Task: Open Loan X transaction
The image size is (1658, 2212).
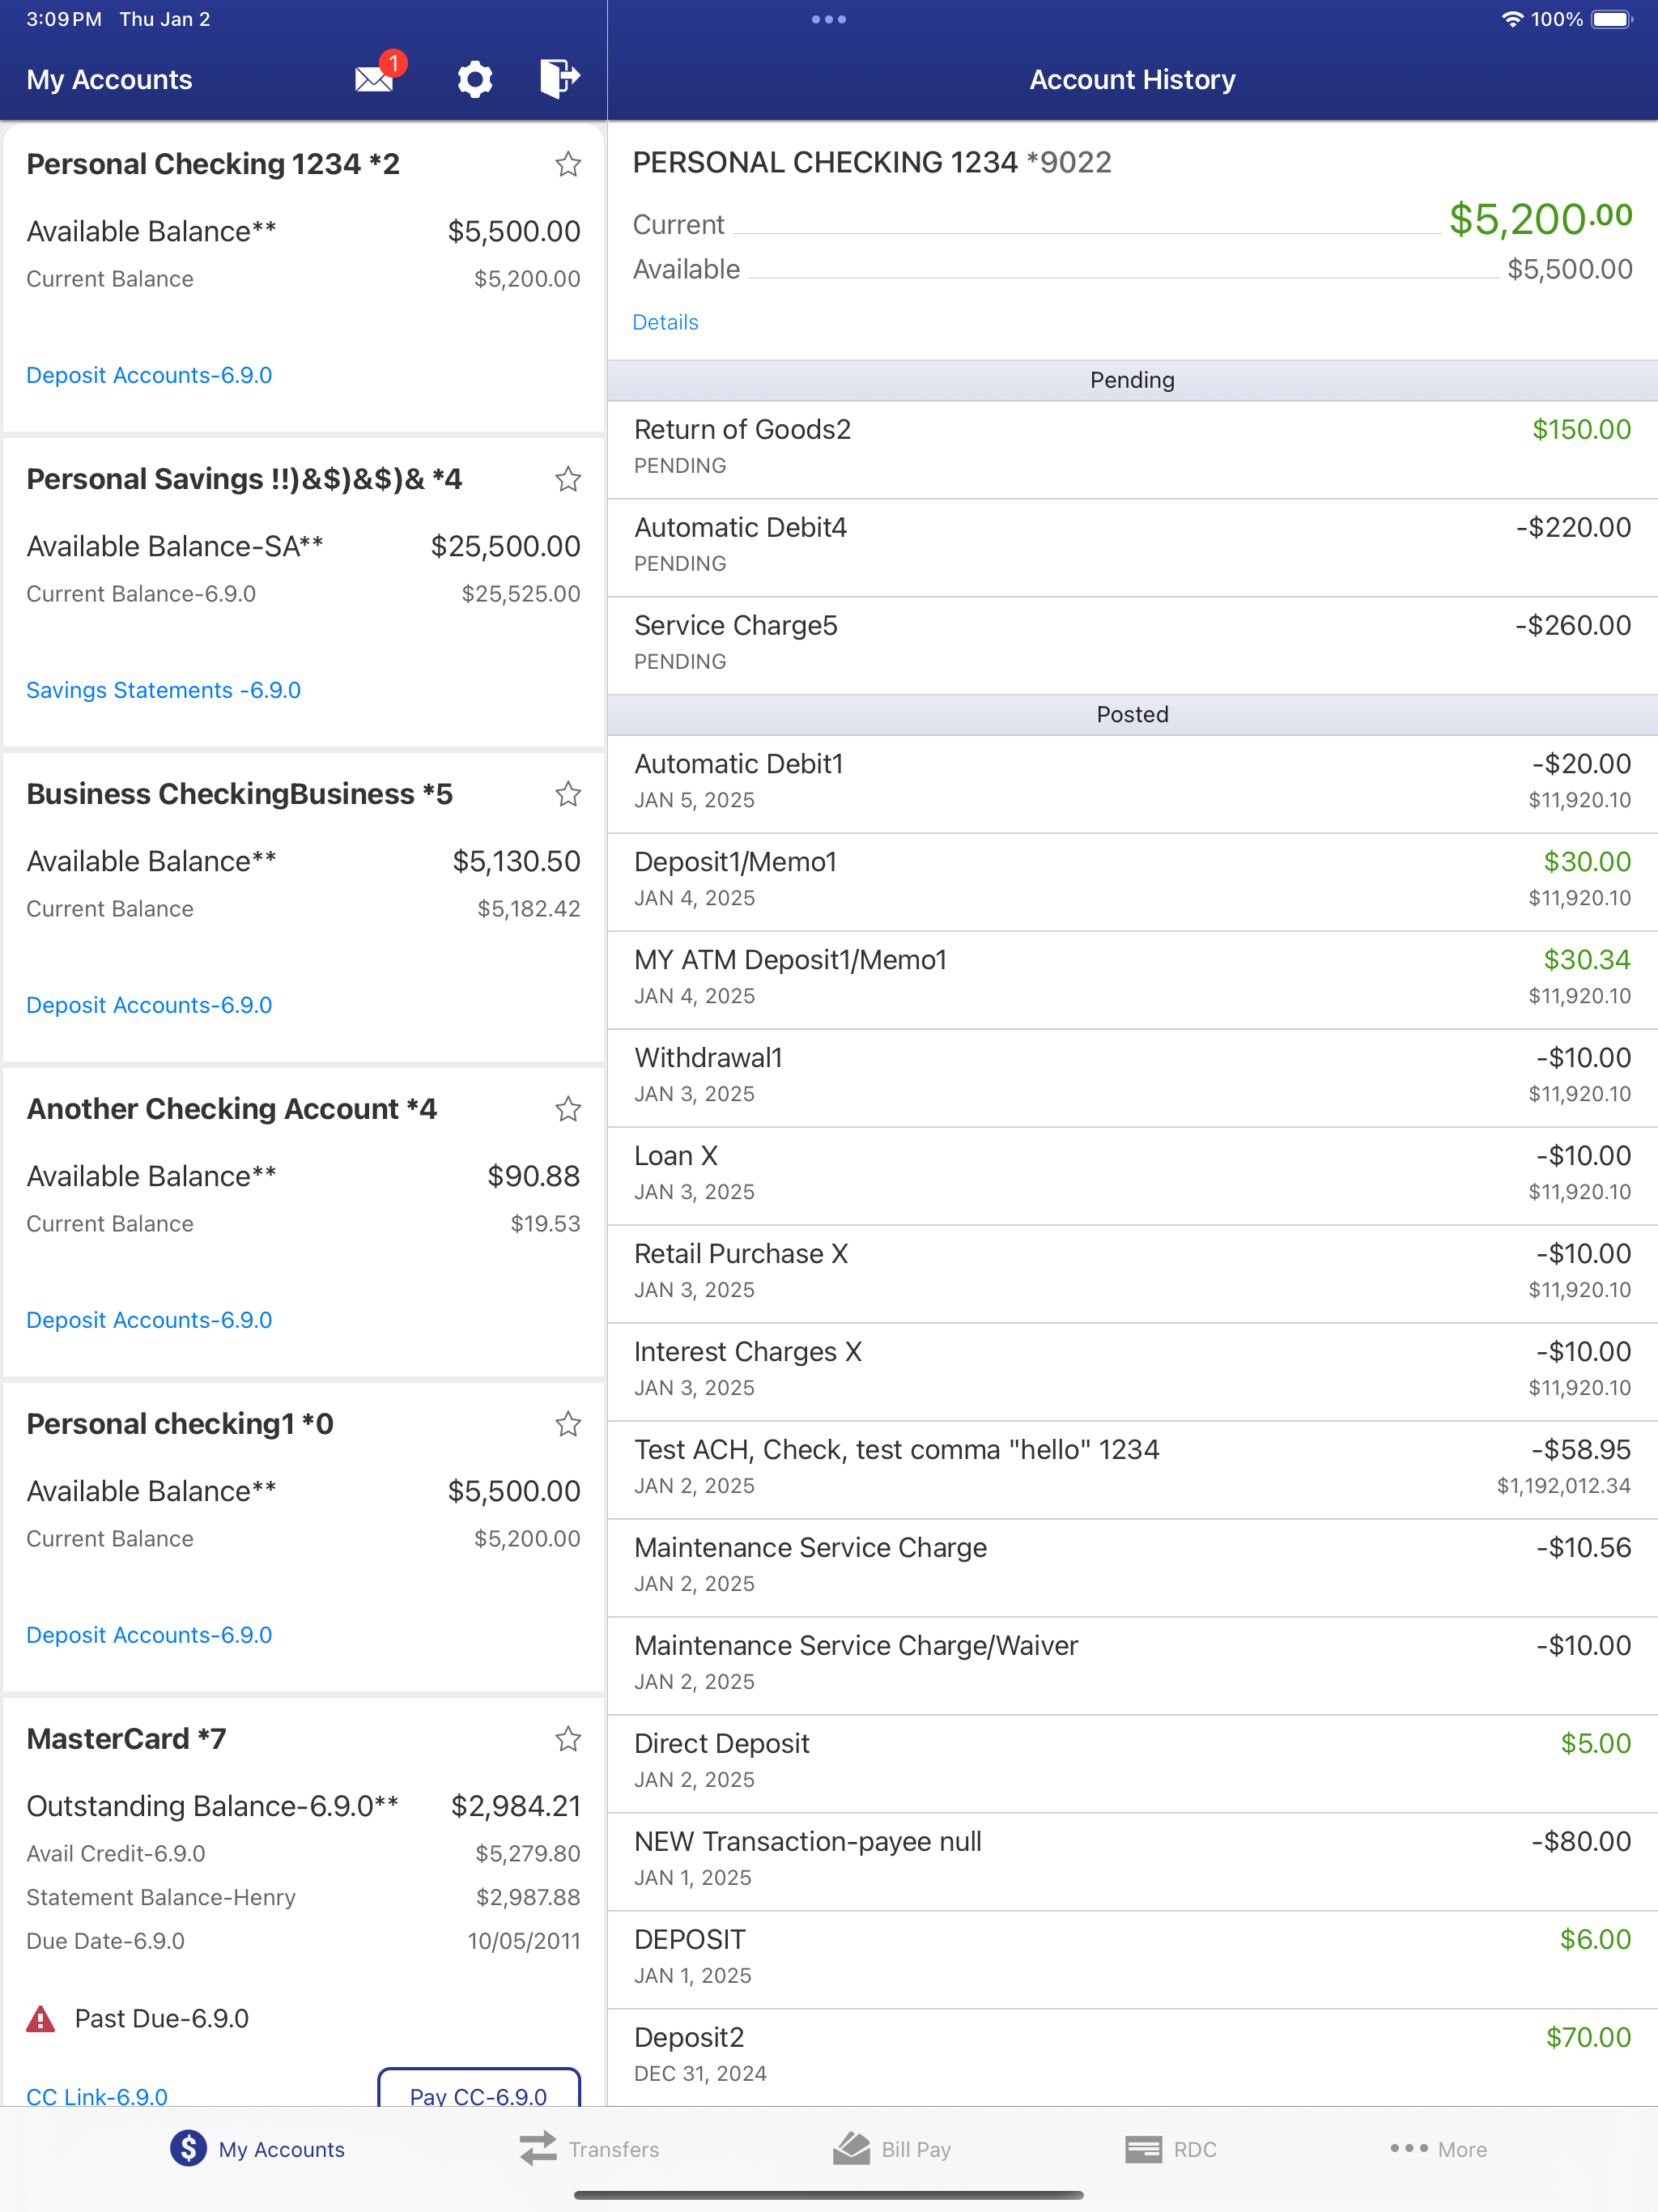Action: point(1132,1176)
